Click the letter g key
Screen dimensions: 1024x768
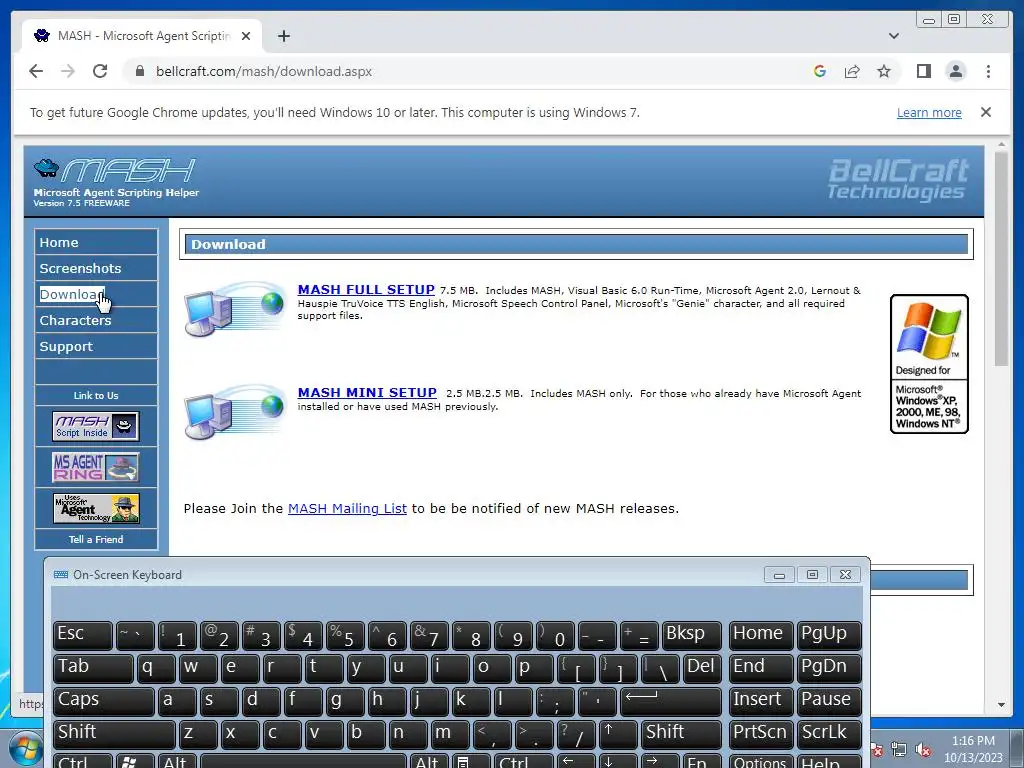coord(344,701)
